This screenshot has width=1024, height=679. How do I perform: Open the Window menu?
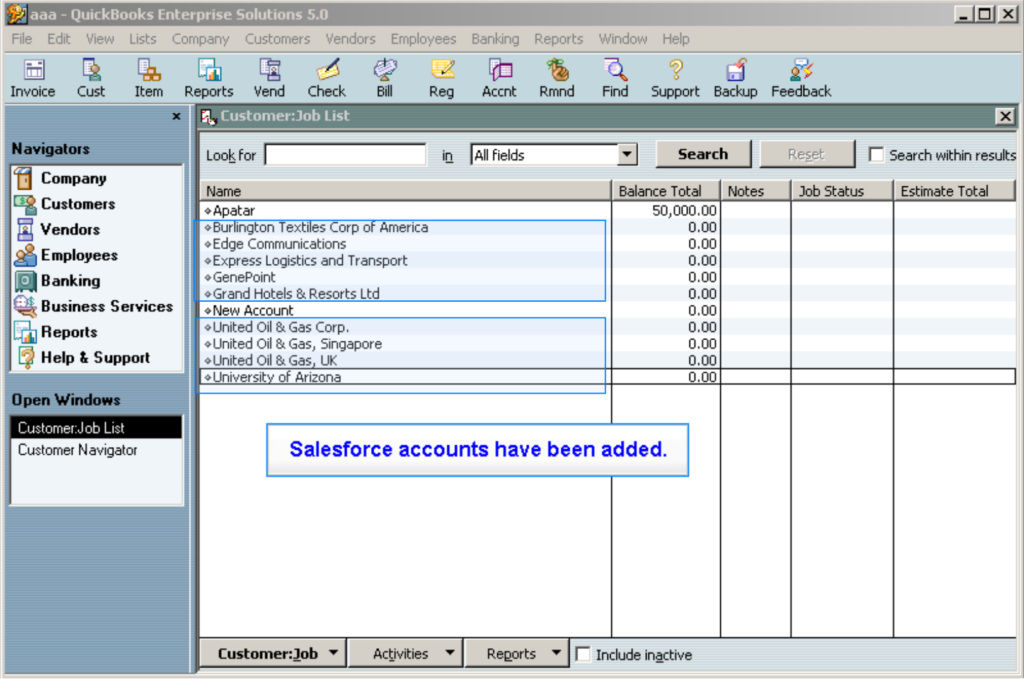tap(623, 39)
